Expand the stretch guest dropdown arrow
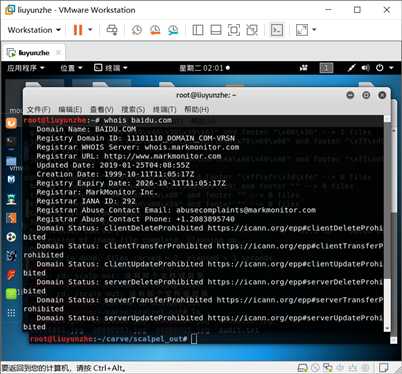The image size is (402, 374). point(314,30)
